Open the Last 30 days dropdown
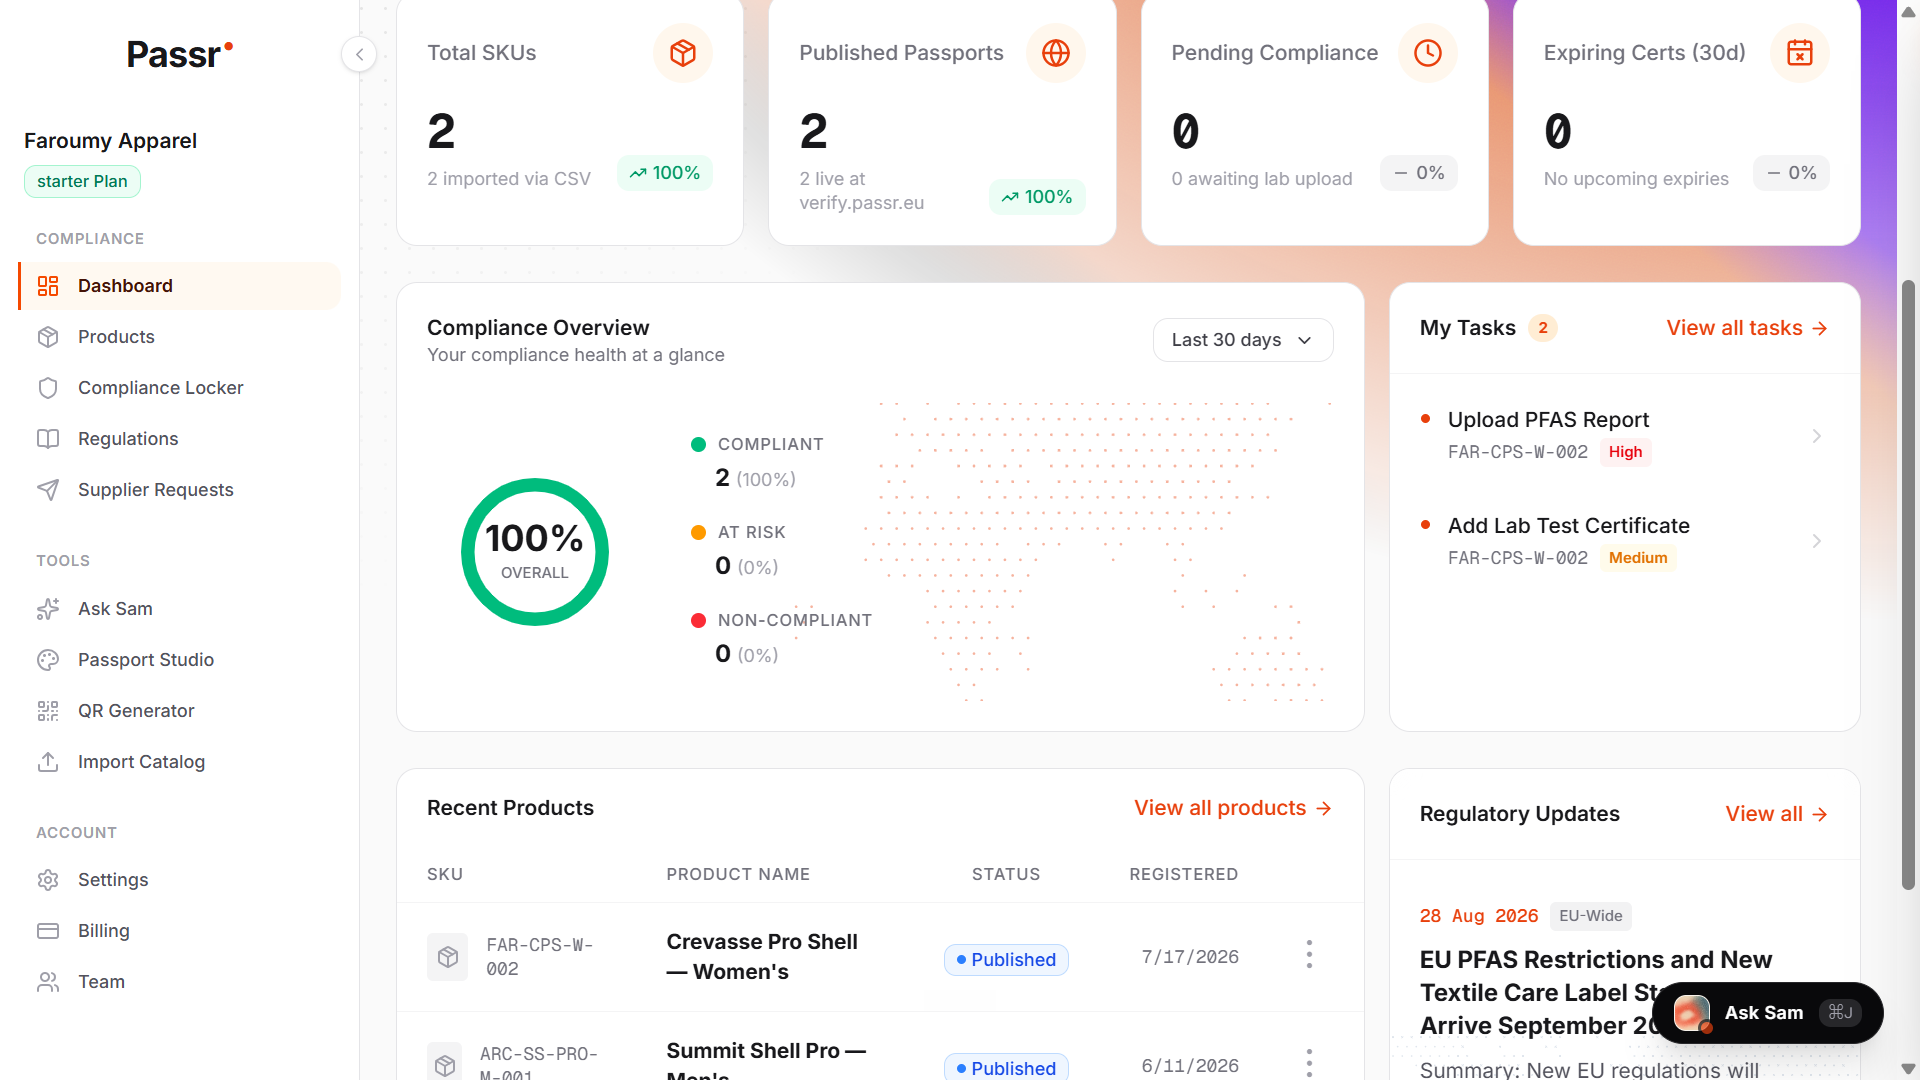Image resolution: width=1920 pixels, height=1080 pixels. pyautogui.click(x=1243, y=340)
